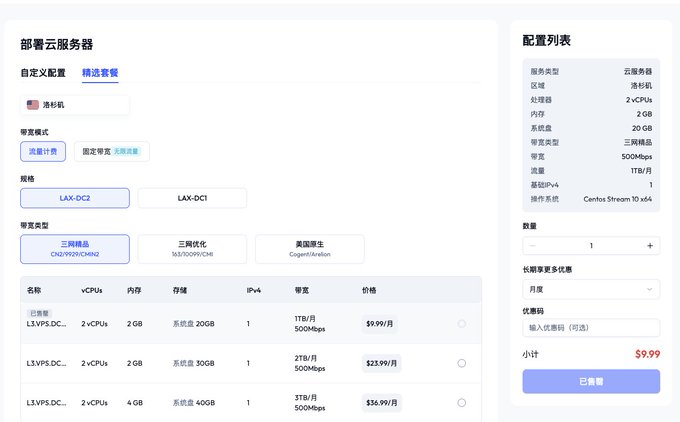
Task: Click the 输入优惠码 coupon input field
Action: point(591,328)
